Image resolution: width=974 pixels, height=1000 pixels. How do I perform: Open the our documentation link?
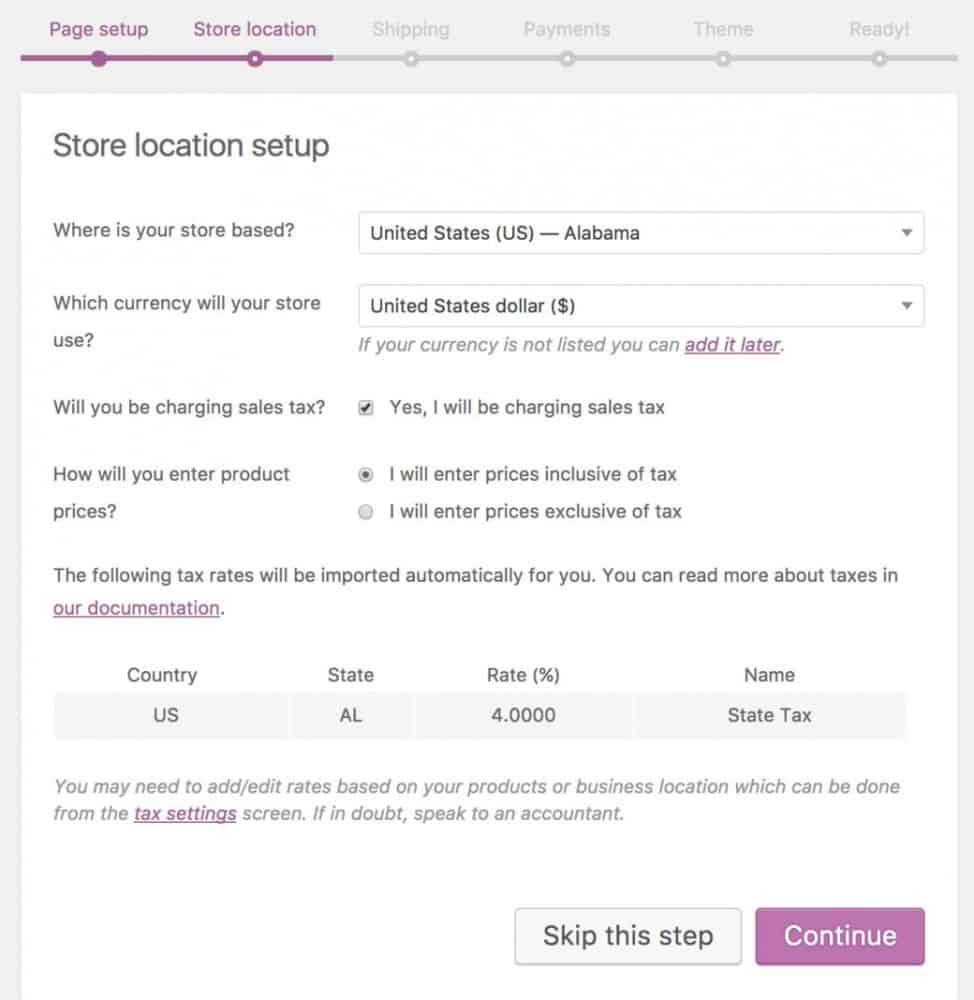pyautogui.click(x=137, y=608)
